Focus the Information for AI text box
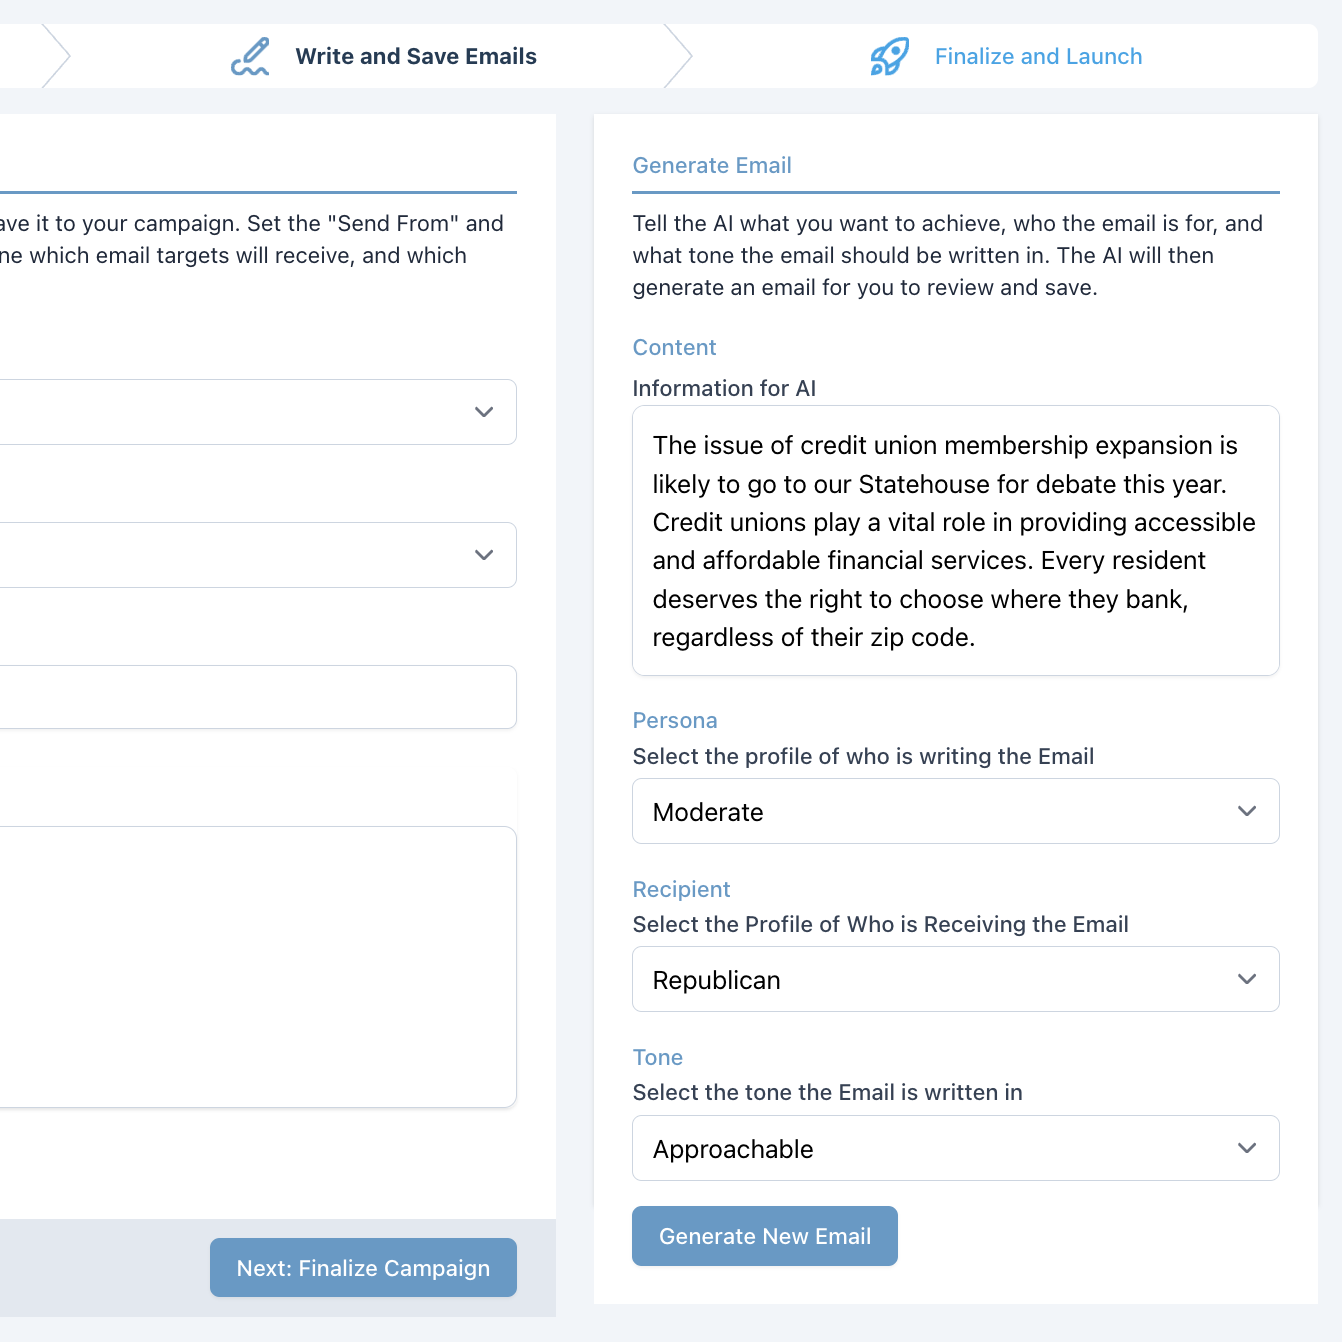 [955, 540]
